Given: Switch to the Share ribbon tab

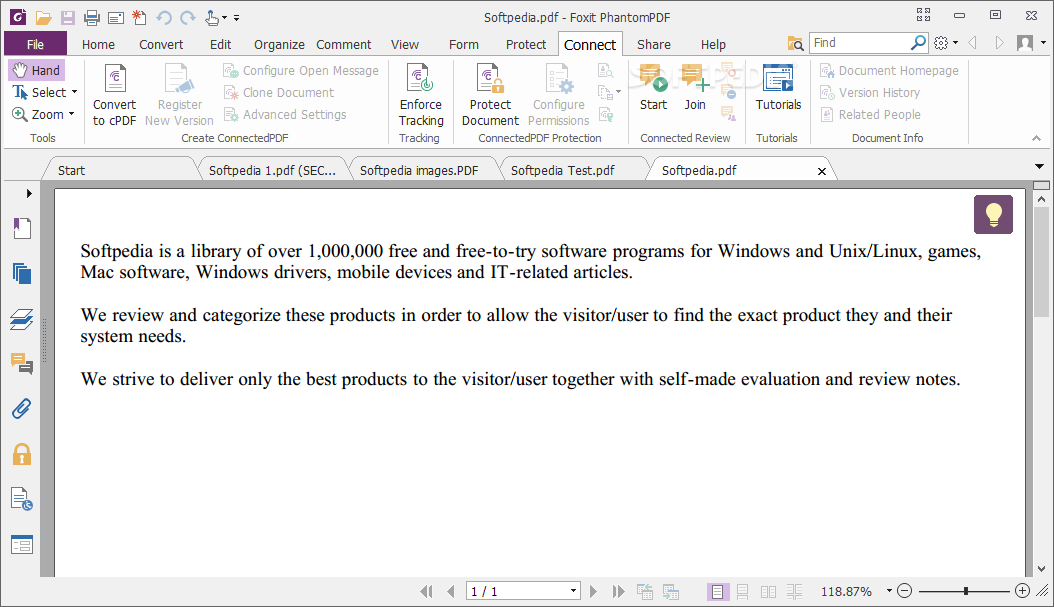Looking at the screenshot, I should coord(653,44).
